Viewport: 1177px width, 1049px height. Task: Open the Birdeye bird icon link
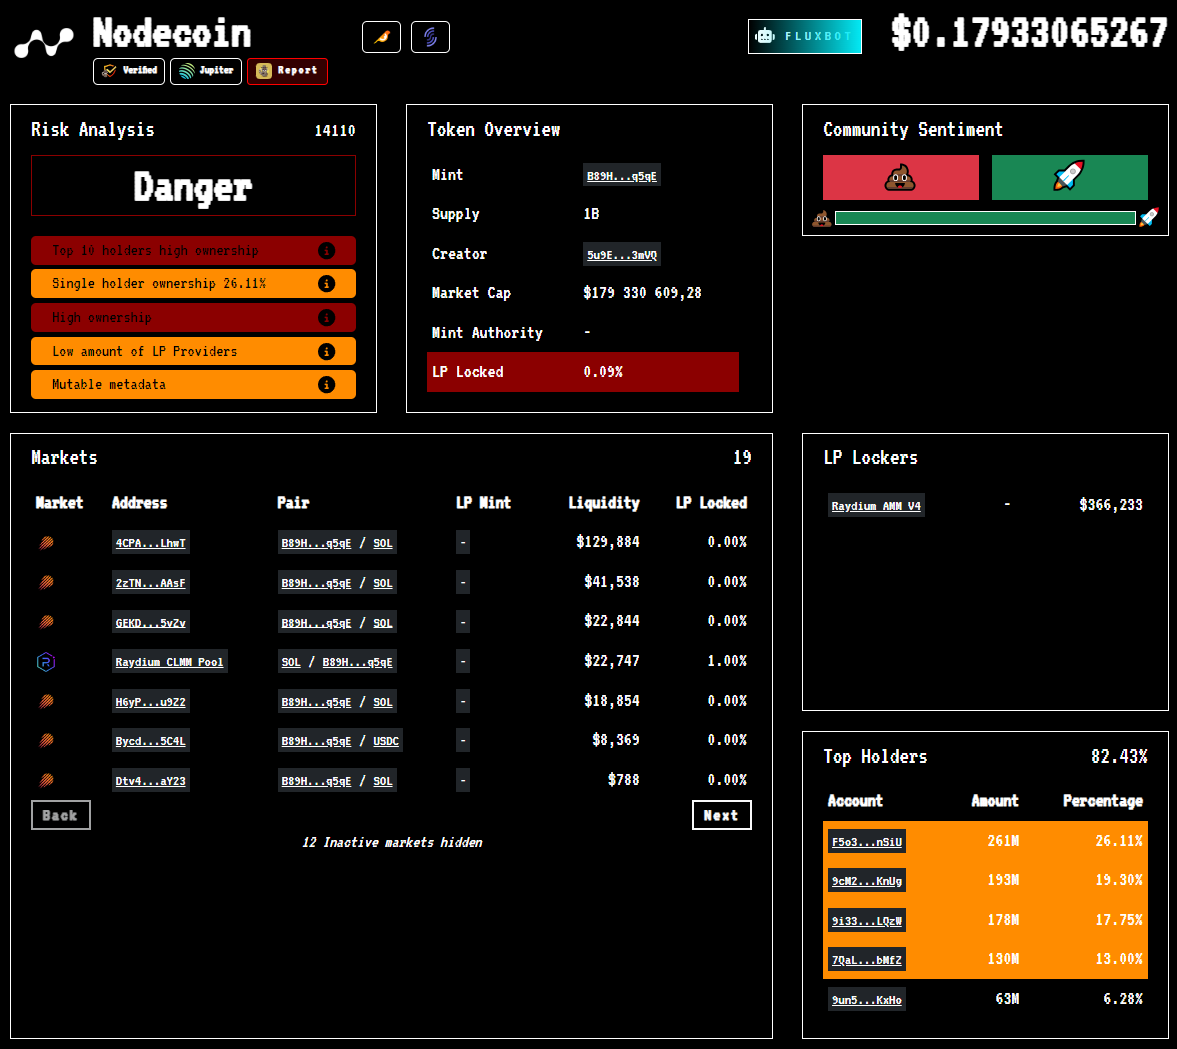coord(381,37)
